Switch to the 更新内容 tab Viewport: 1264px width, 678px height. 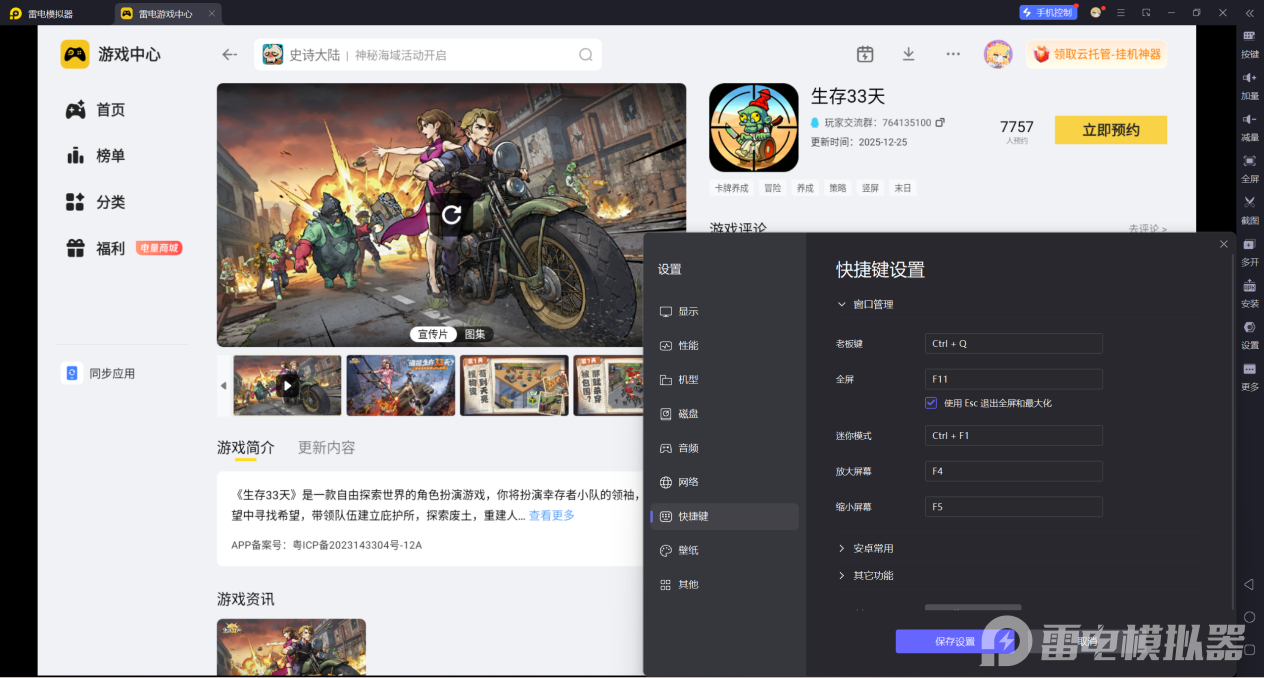click(327, 447)
